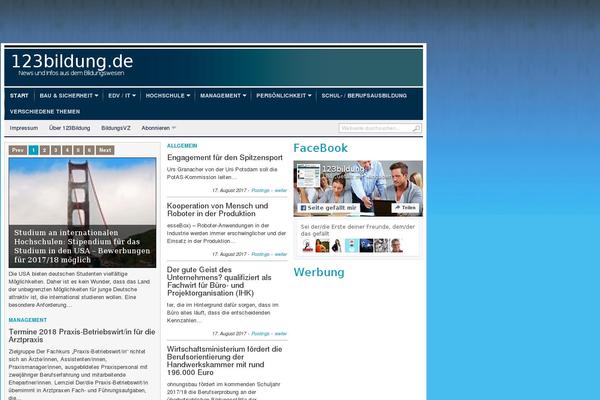Click weiter under Engagement für den Spitzensport
600x400 pixels.
(281, 190)
